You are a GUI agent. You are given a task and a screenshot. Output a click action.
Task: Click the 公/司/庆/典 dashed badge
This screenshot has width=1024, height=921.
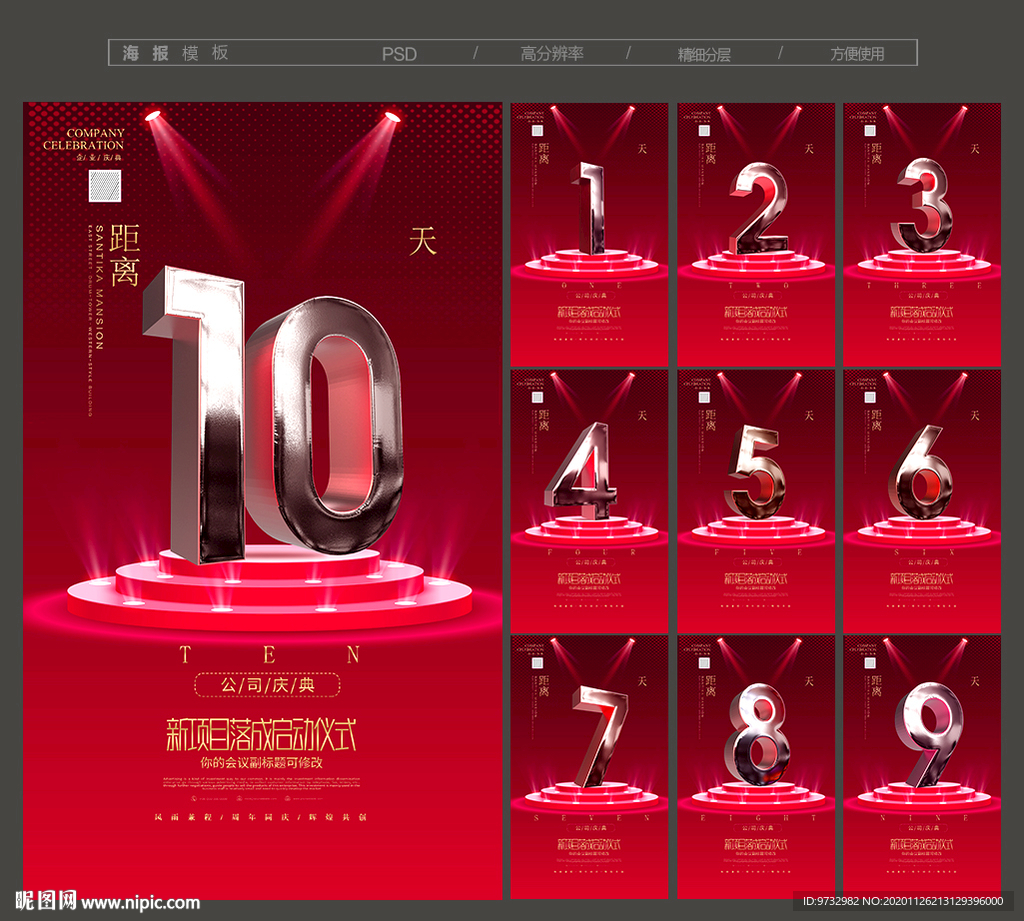[x=267, y=685]
